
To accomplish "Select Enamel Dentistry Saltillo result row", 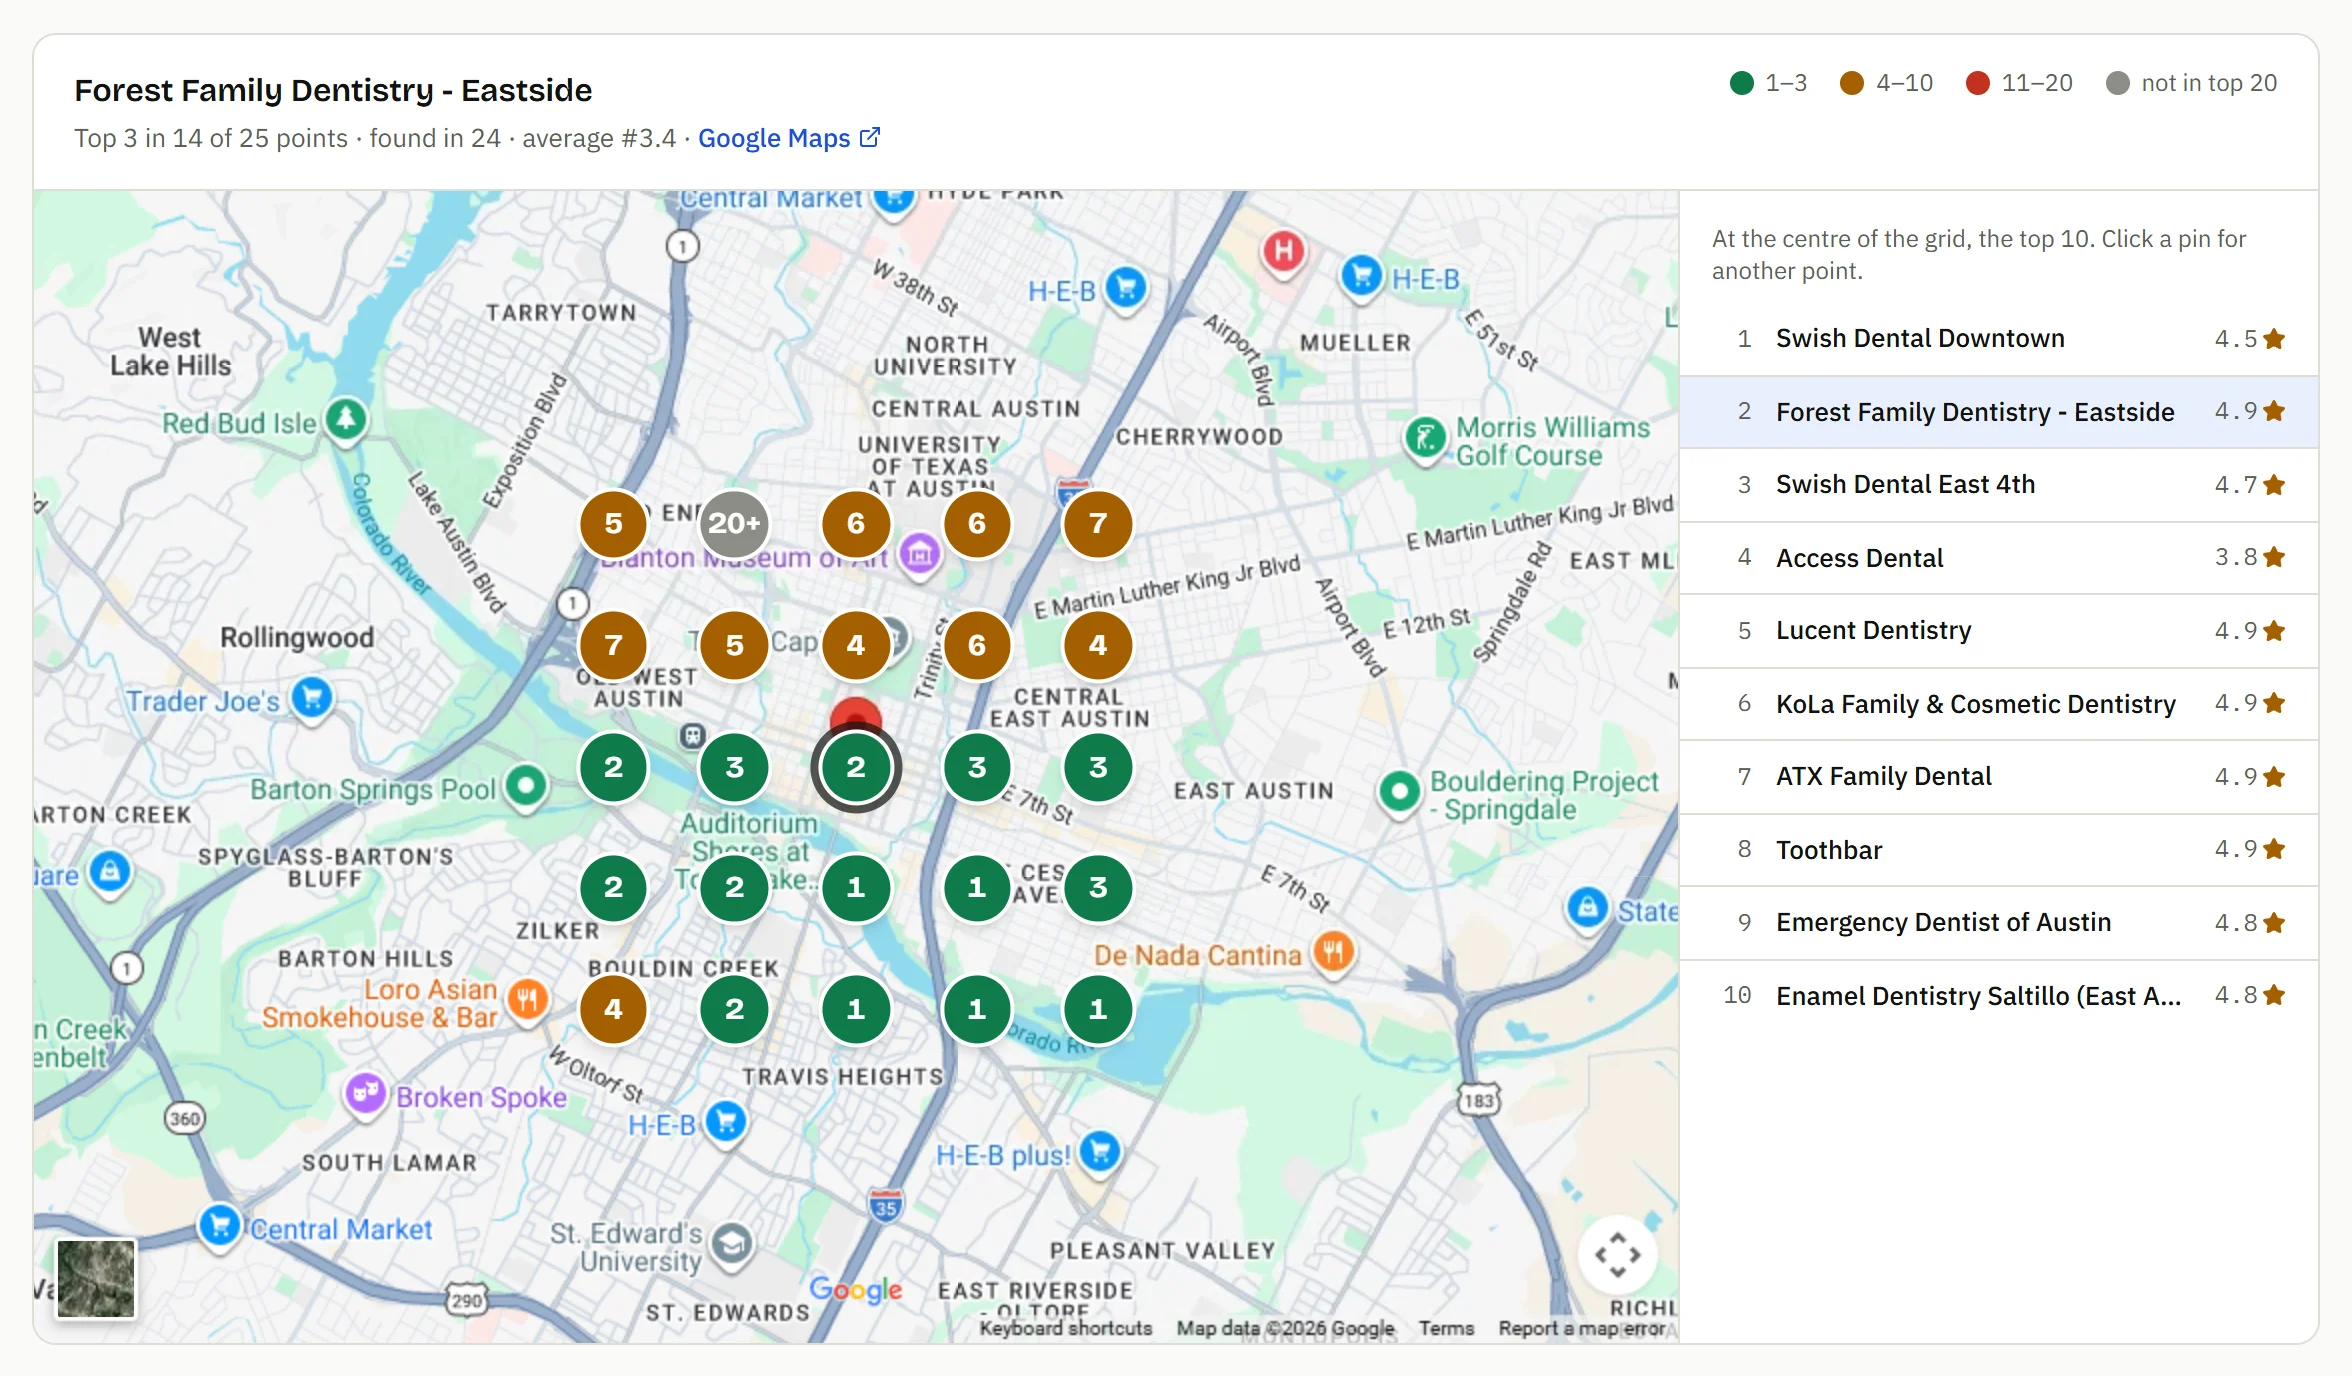I will (x=1999, y=996).
